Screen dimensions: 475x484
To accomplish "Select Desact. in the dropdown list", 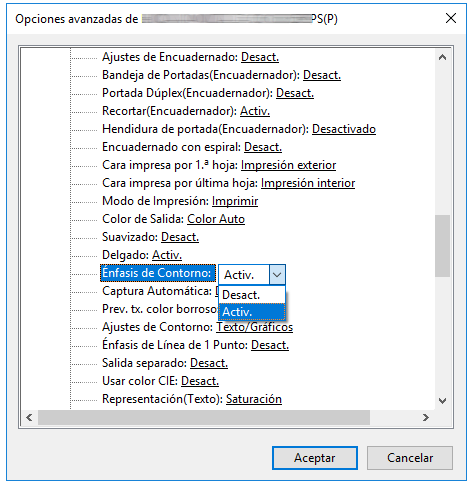I will coord(252,295).
